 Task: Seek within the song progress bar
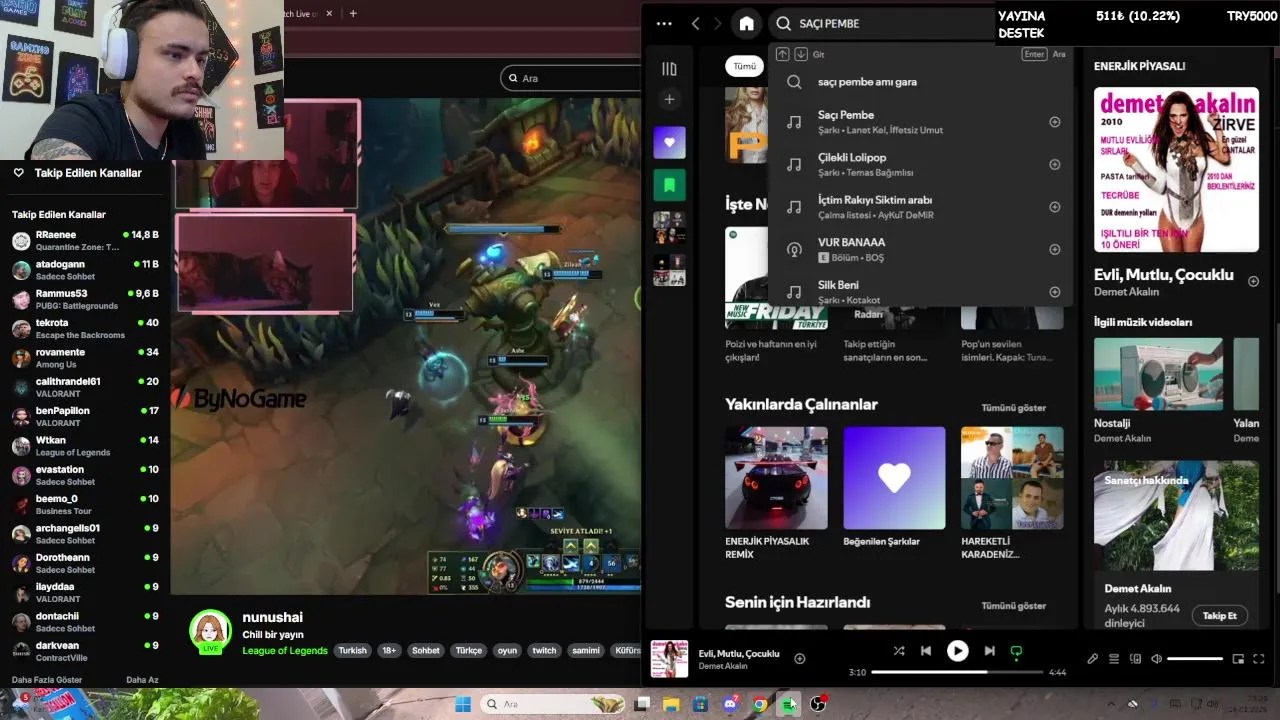[957, 672]
